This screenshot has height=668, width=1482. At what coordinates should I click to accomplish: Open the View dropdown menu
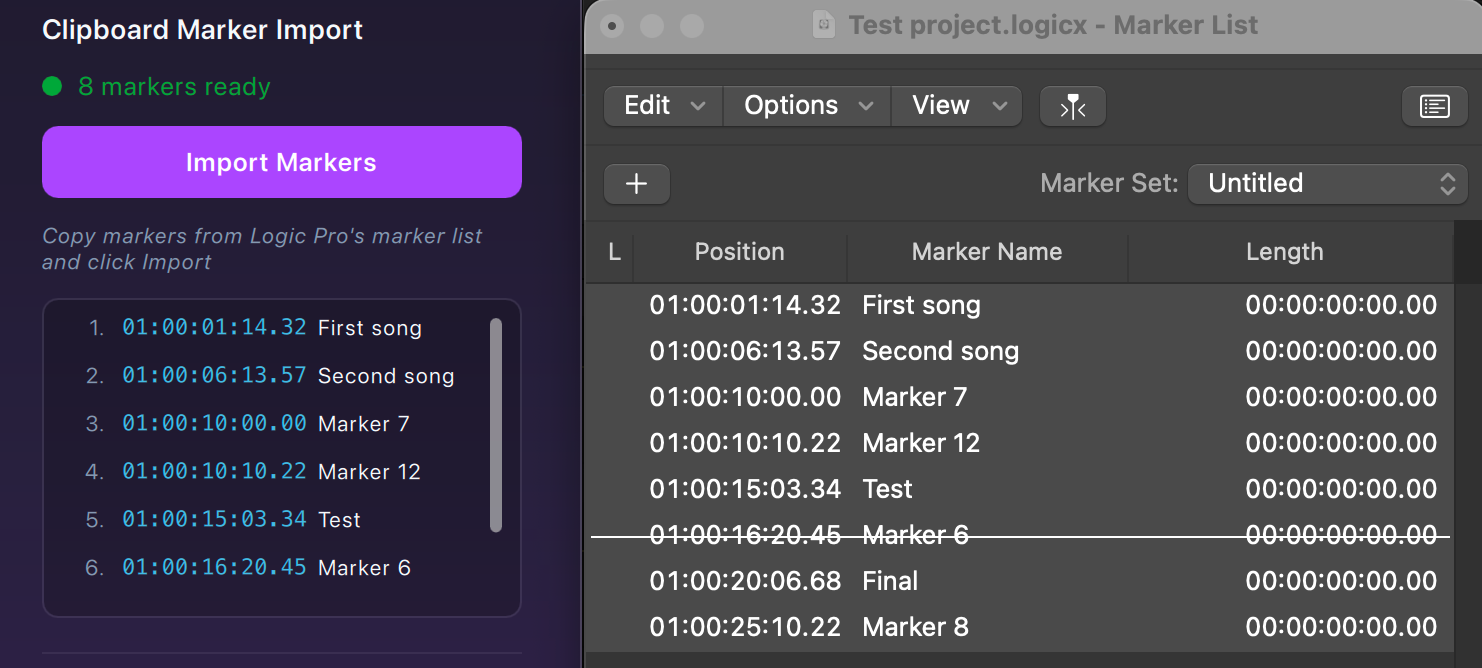tap(957, 106)
